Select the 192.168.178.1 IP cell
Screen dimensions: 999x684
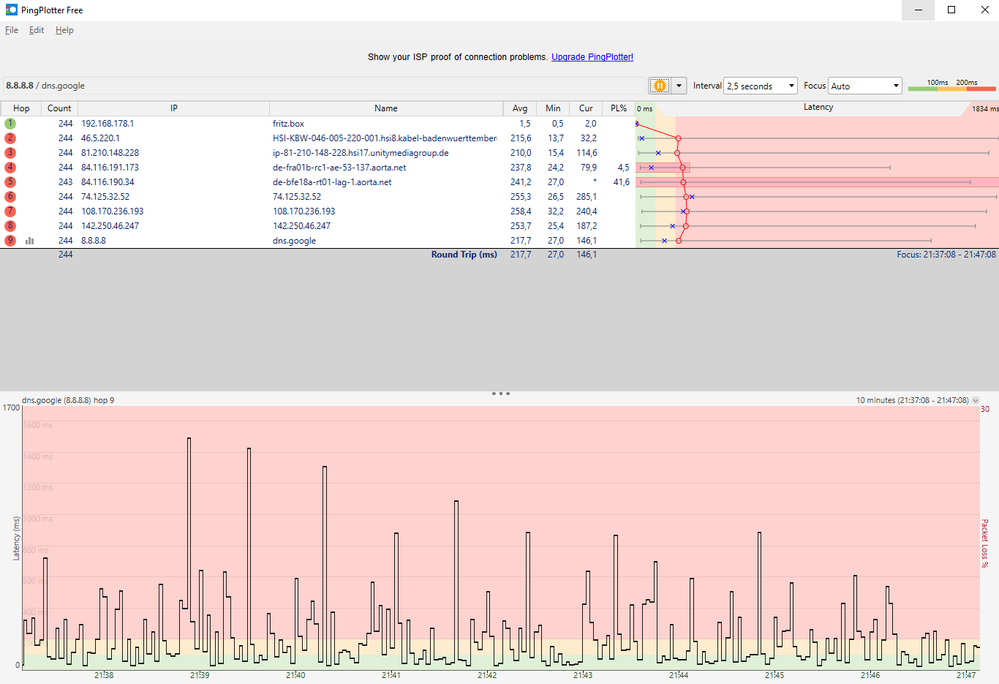click(108, 124)
